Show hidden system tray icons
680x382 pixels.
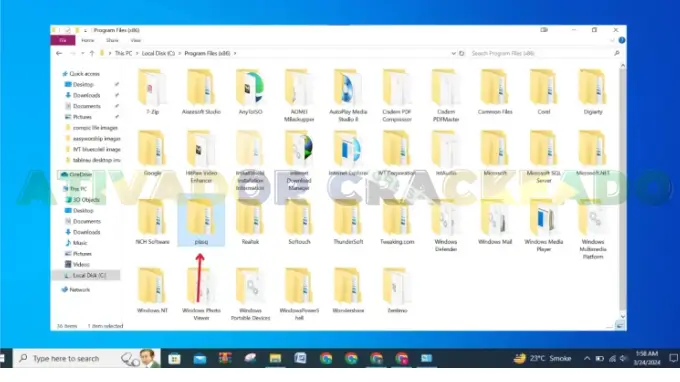pyautogui.click(x=587, y=359)
